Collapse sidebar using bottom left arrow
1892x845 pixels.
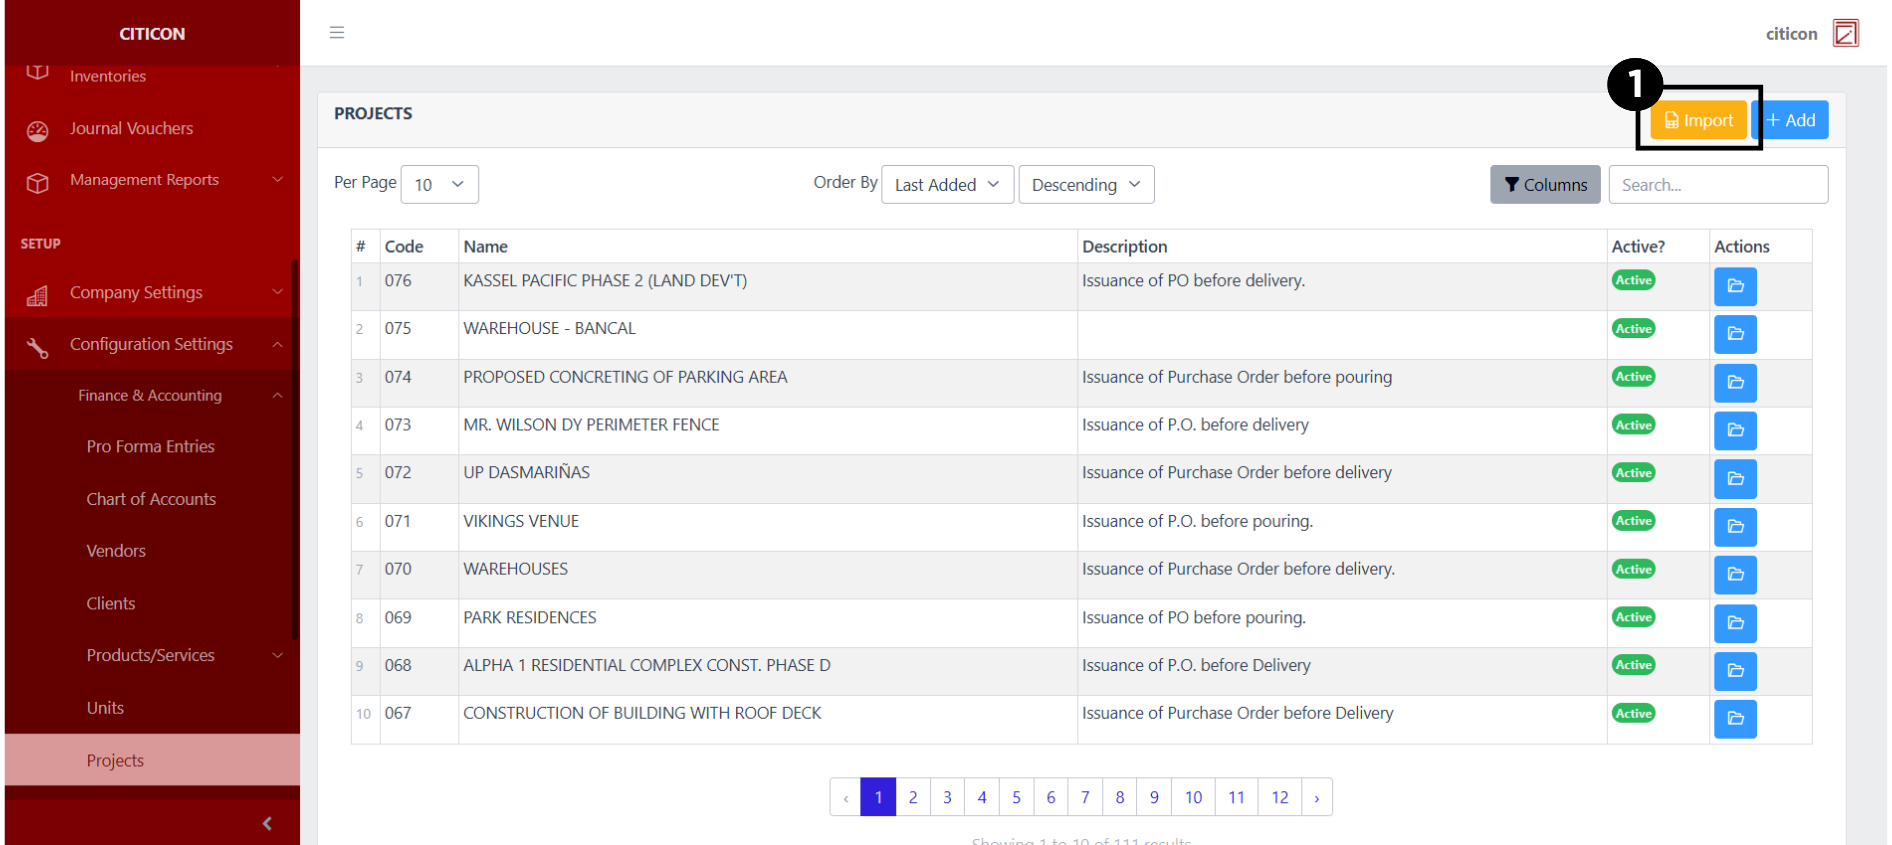(267, 823)
